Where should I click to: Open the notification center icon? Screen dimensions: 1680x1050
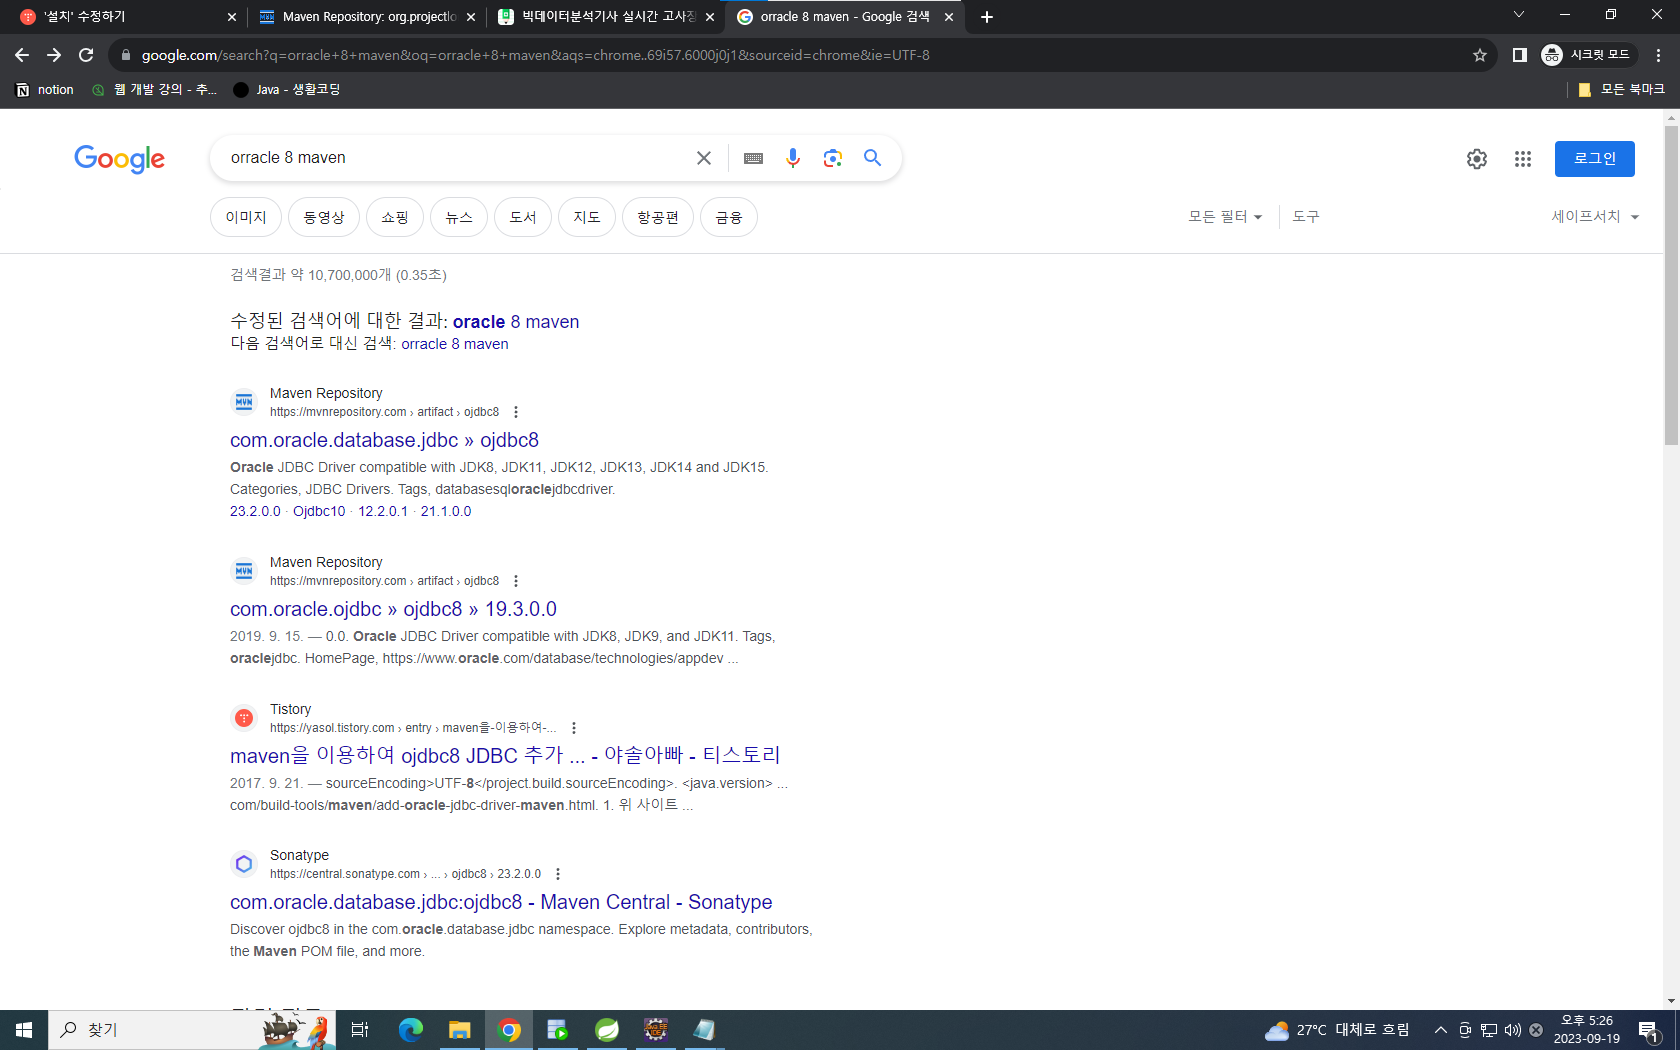coord(1649,1030)
